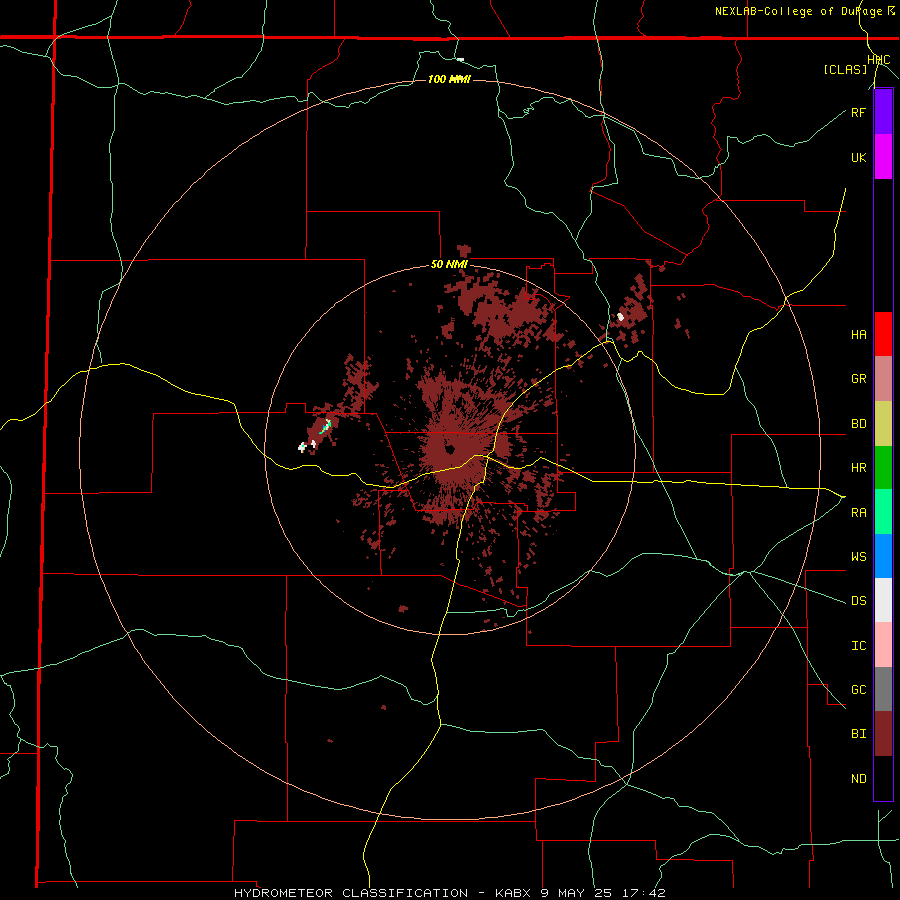The height and width of the screenshot is (900, 900).
Task: Select the red HA legend swatch
Action: pyautogui.click(x=883, y=334)
